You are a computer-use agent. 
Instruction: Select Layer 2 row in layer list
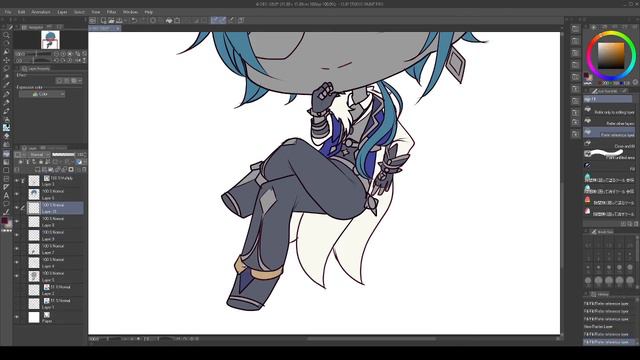tap(56, 290)
